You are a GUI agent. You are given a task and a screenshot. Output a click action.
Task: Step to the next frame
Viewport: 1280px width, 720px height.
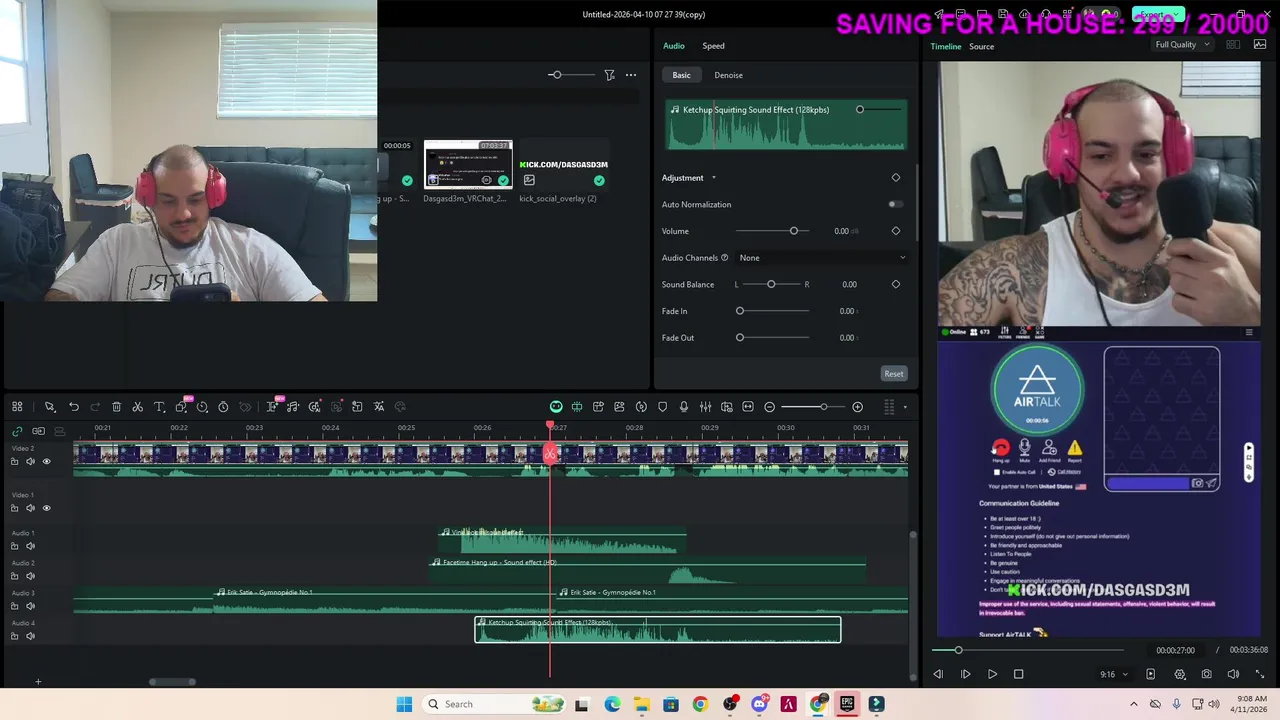[x=965, y=674]
